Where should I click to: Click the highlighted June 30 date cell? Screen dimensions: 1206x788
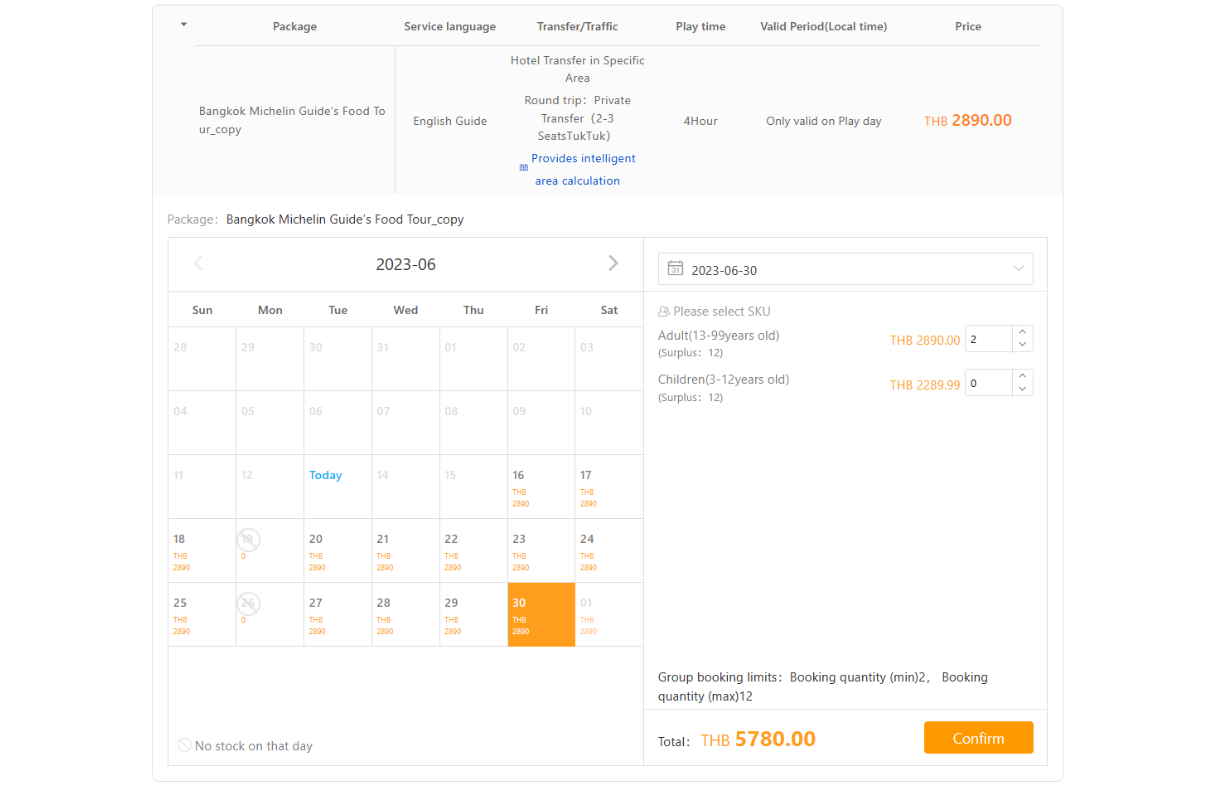pos(541,614)
